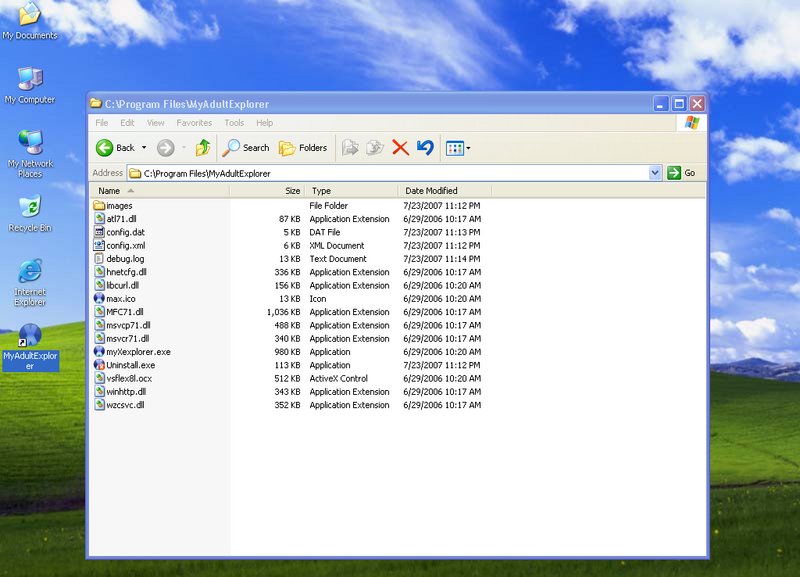This screenshot has width=800, height=577.
Task: Open the Favorites menu
Action: coord(194,123)
